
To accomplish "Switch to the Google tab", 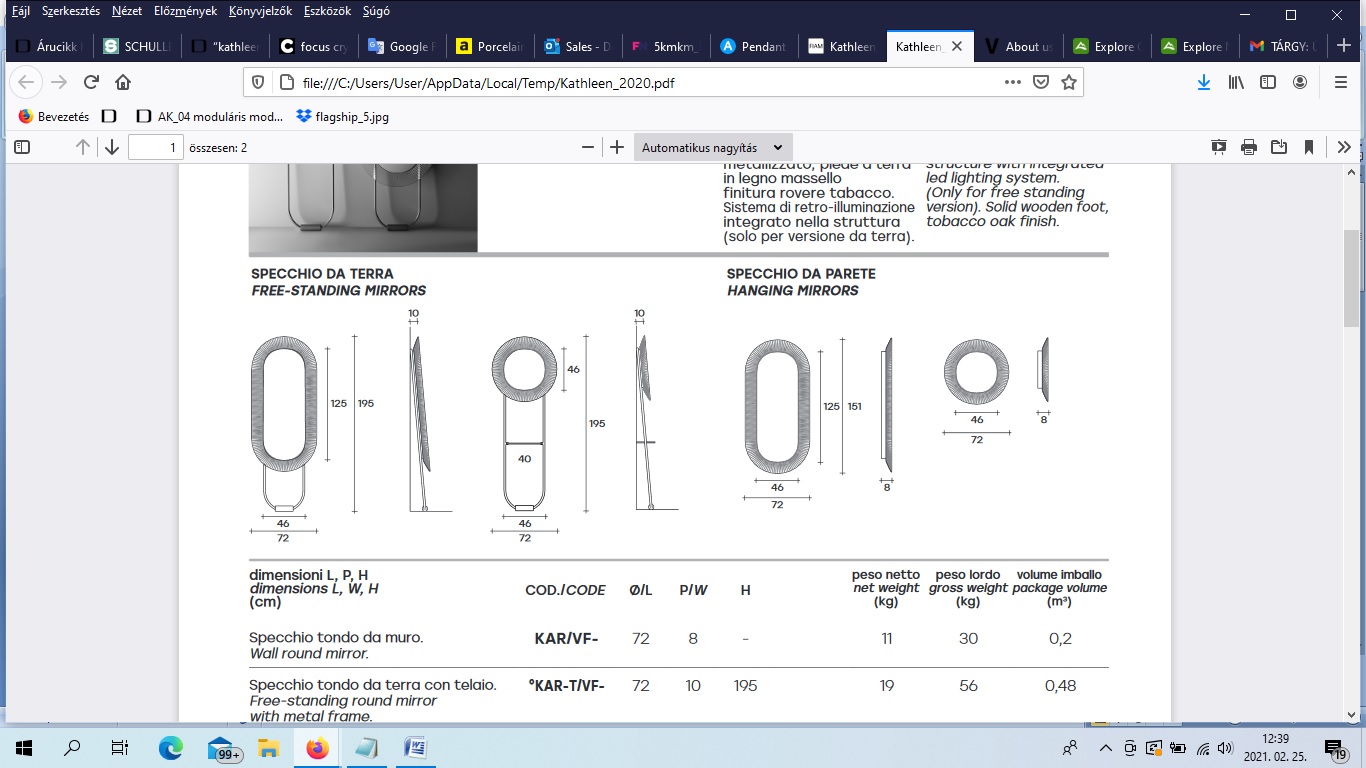I will pos(401,46).
